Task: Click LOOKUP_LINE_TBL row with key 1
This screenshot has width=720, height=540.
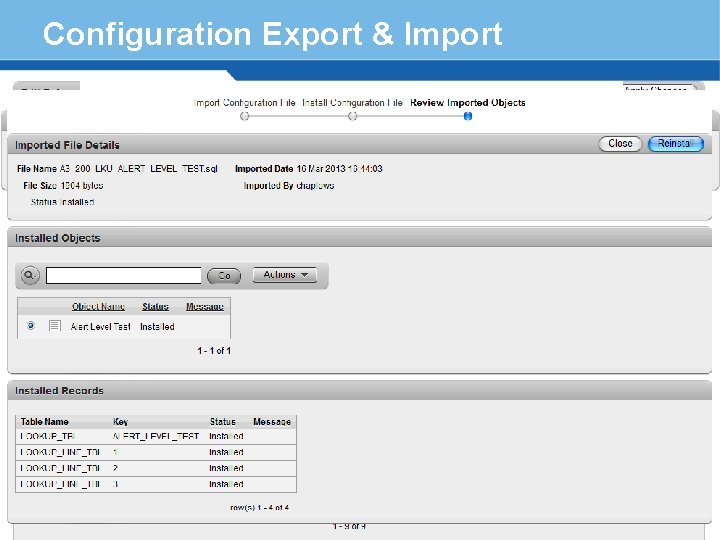Action: [156, 452]
